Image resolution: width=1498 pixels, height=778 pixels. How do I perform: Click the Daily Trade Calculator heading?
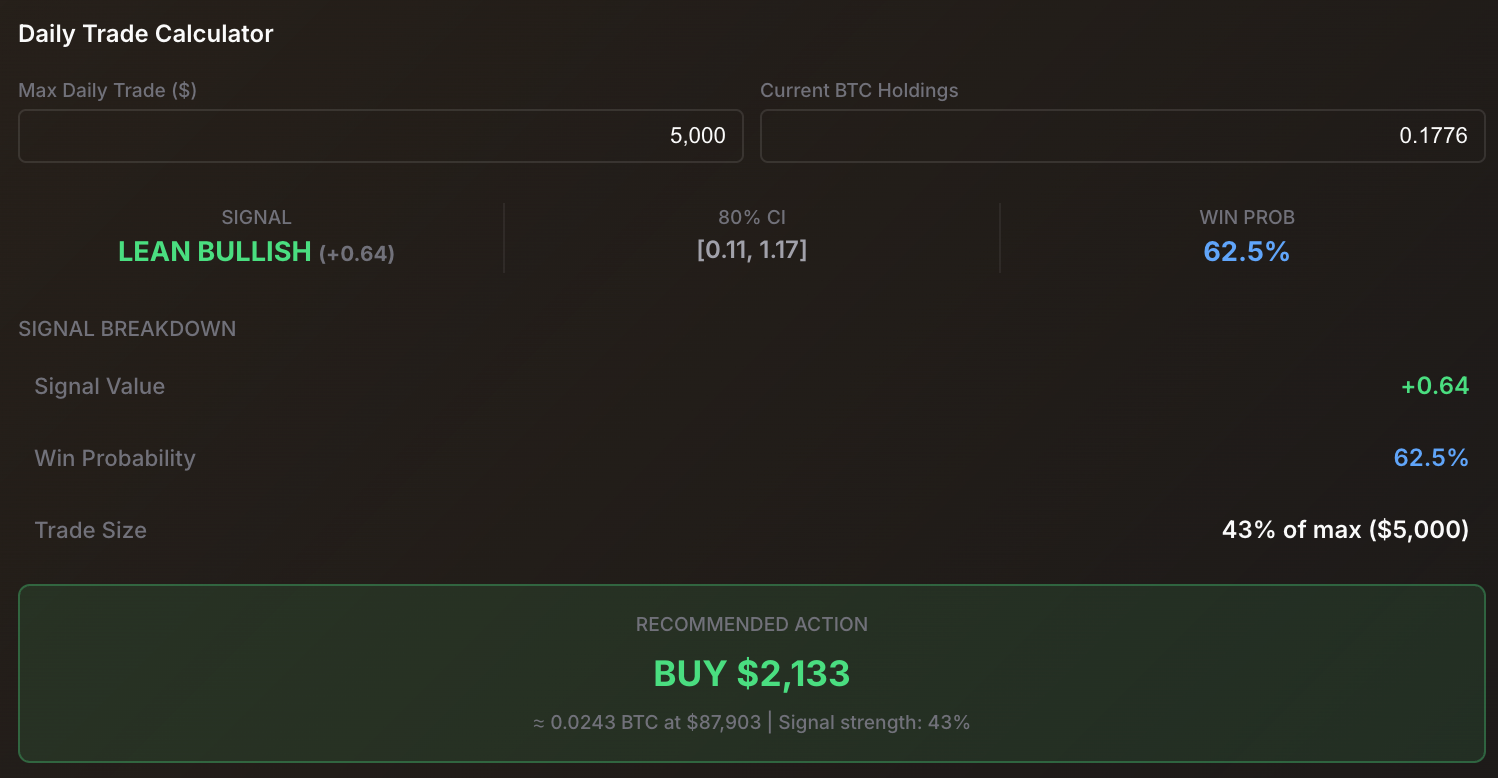coord(145,33)
